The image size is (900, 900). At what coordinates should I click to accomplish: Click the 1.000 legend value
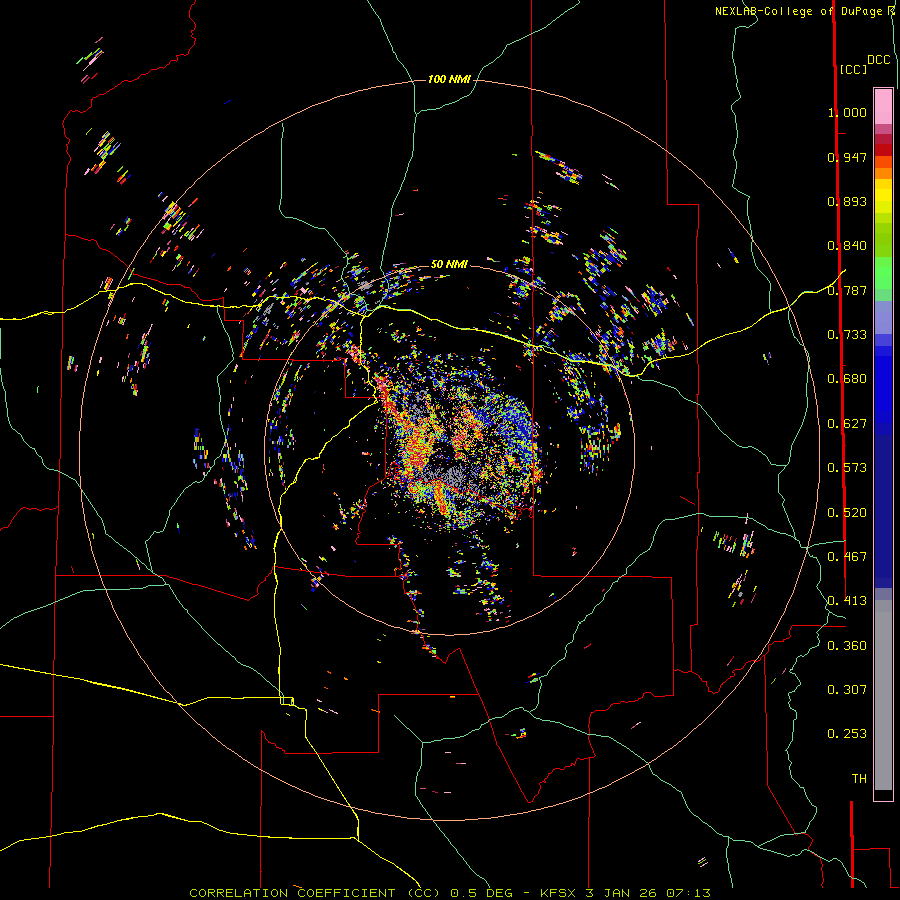tap(847, 112)
